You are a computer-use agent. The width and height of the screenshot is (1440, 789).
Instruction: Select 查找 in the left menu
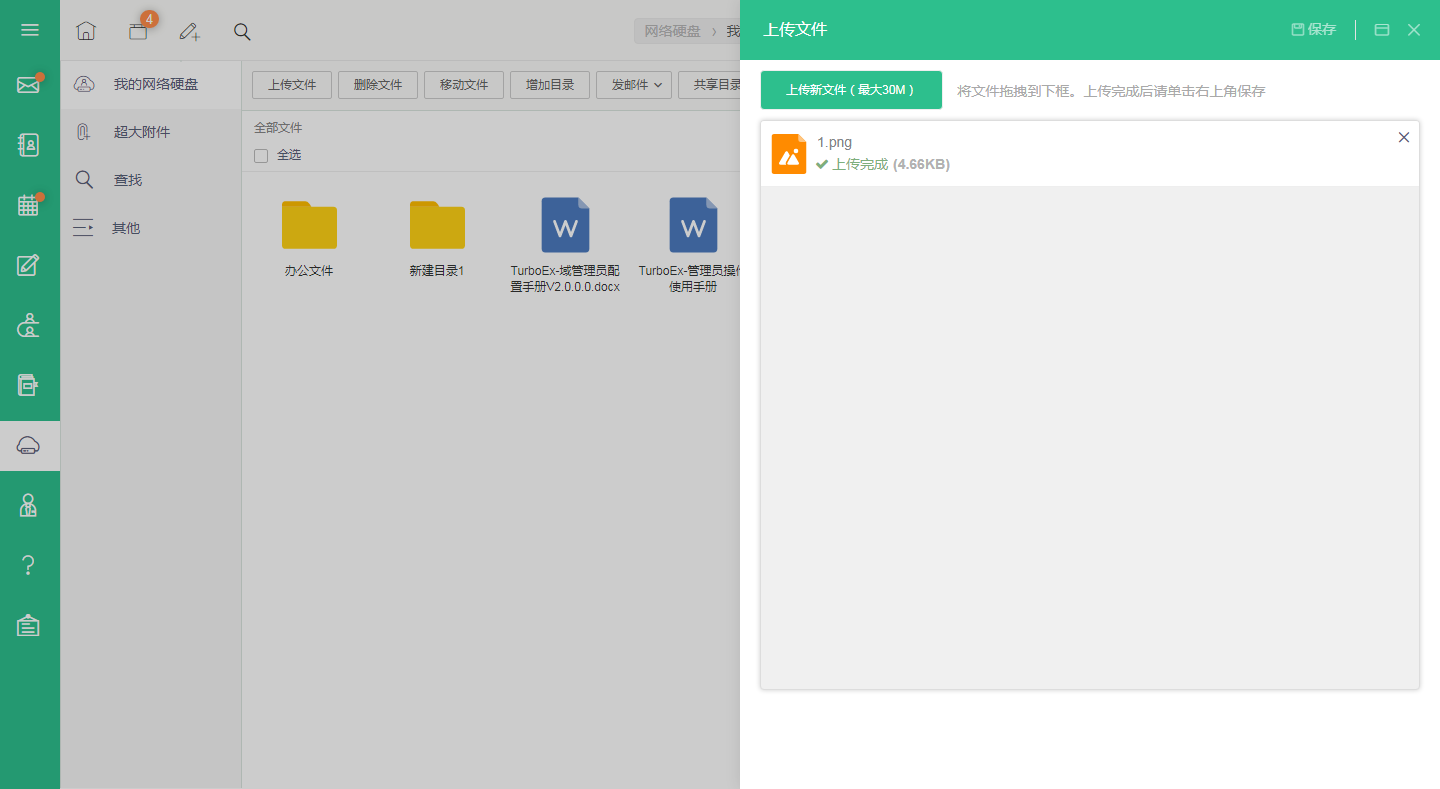point(151,180)
